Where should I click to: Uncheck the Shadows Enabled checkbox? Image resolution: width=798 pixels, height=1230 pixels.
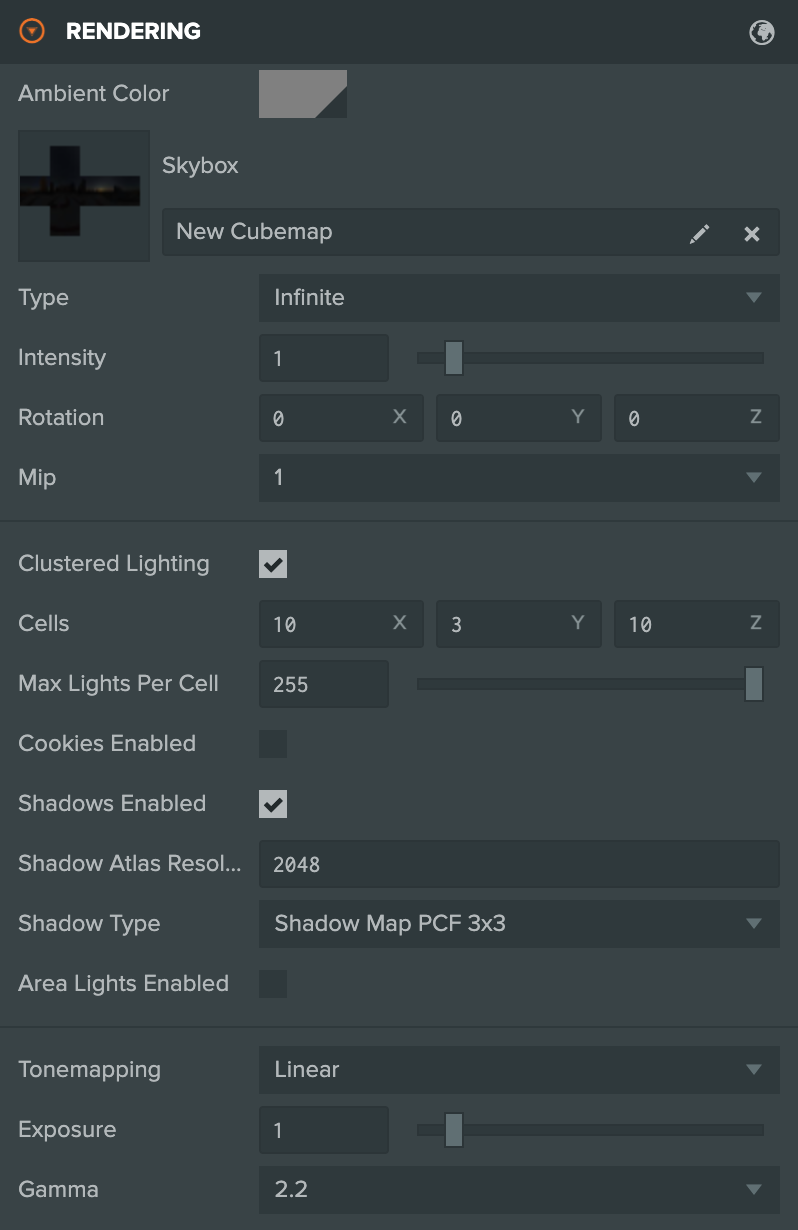[x=273, y=804]
